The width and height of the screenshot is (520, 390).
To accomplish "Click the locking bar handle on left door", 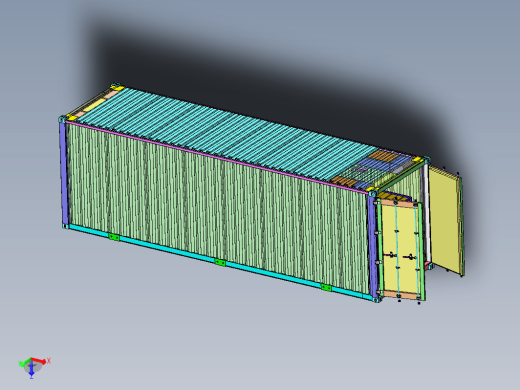I will (x=391, y=256).
